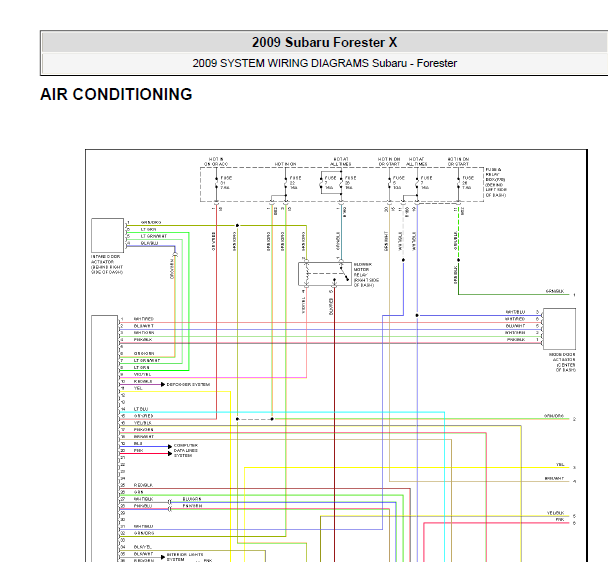Viewport: 608px width, 562px height.
Task: Select the "AIR CONDITIONING" heading
Action: tap(116, 94)
